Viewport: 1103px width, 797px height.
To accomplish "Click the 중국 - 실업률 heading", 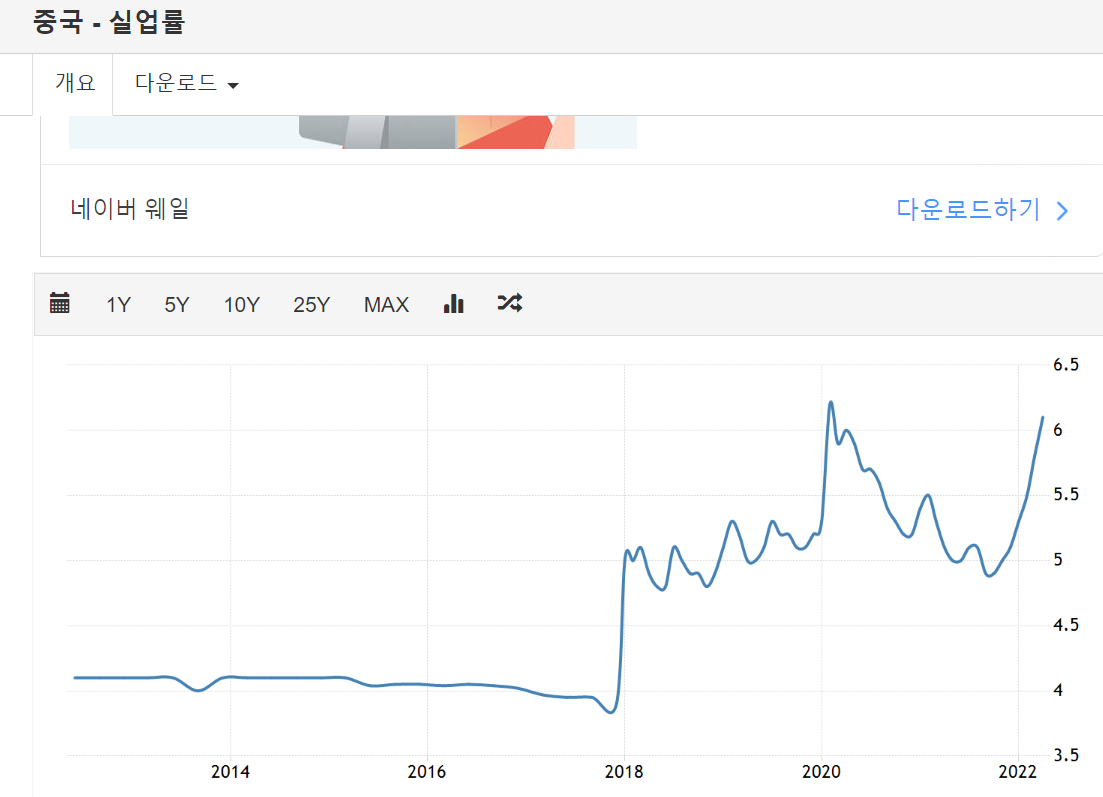I will 108,22.
